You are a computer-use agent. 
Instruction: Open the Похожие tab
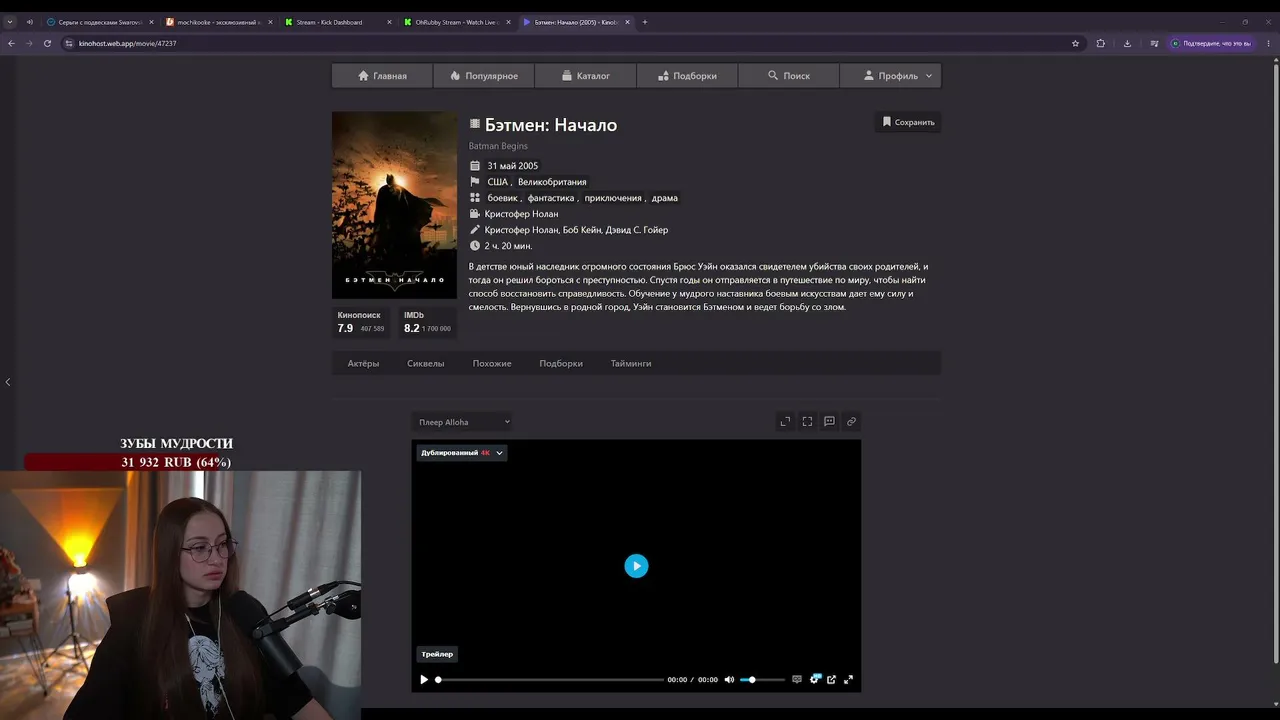tap(492, 363)
